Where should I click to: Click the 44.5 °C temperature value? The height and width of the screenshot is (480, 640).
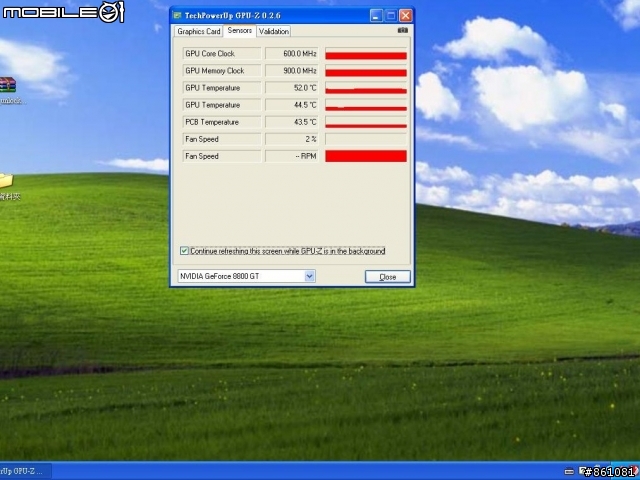[x=291, y=105]
